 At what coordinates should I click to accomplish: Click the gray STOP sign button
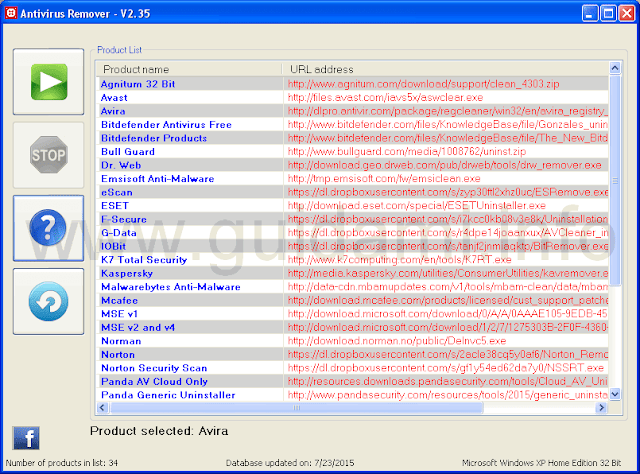tap(49, 155)
